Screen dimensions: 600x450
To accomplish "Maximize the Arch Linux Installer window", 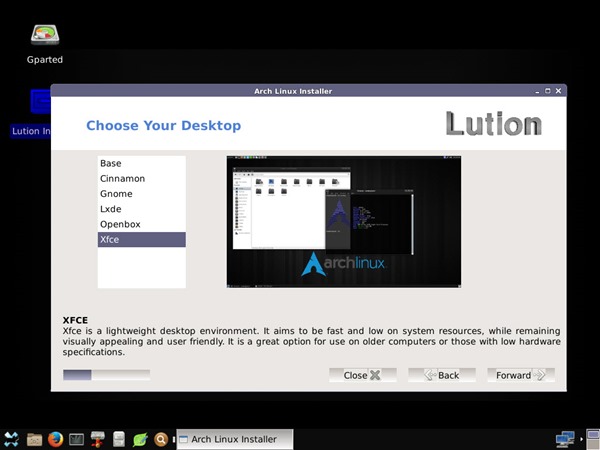I will [548, 91].
